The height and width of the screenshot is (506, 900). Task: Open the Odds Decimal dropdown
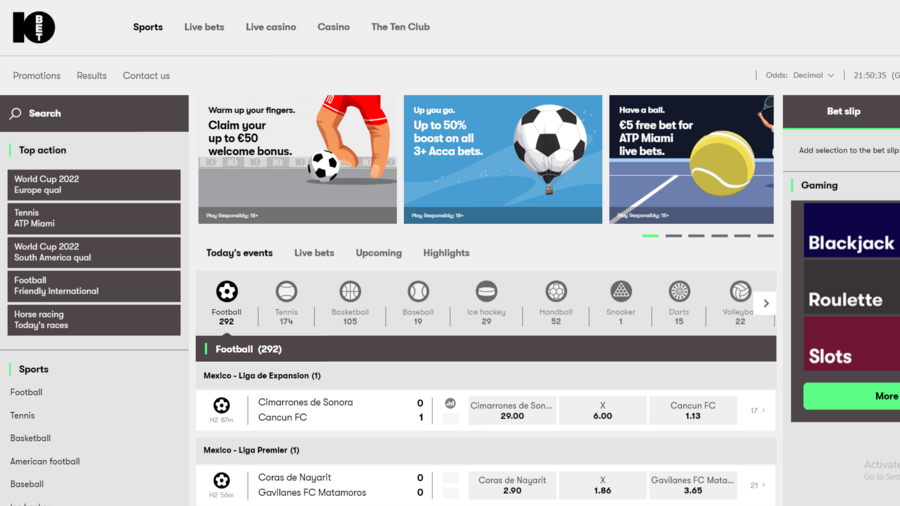tap(800, 76)
